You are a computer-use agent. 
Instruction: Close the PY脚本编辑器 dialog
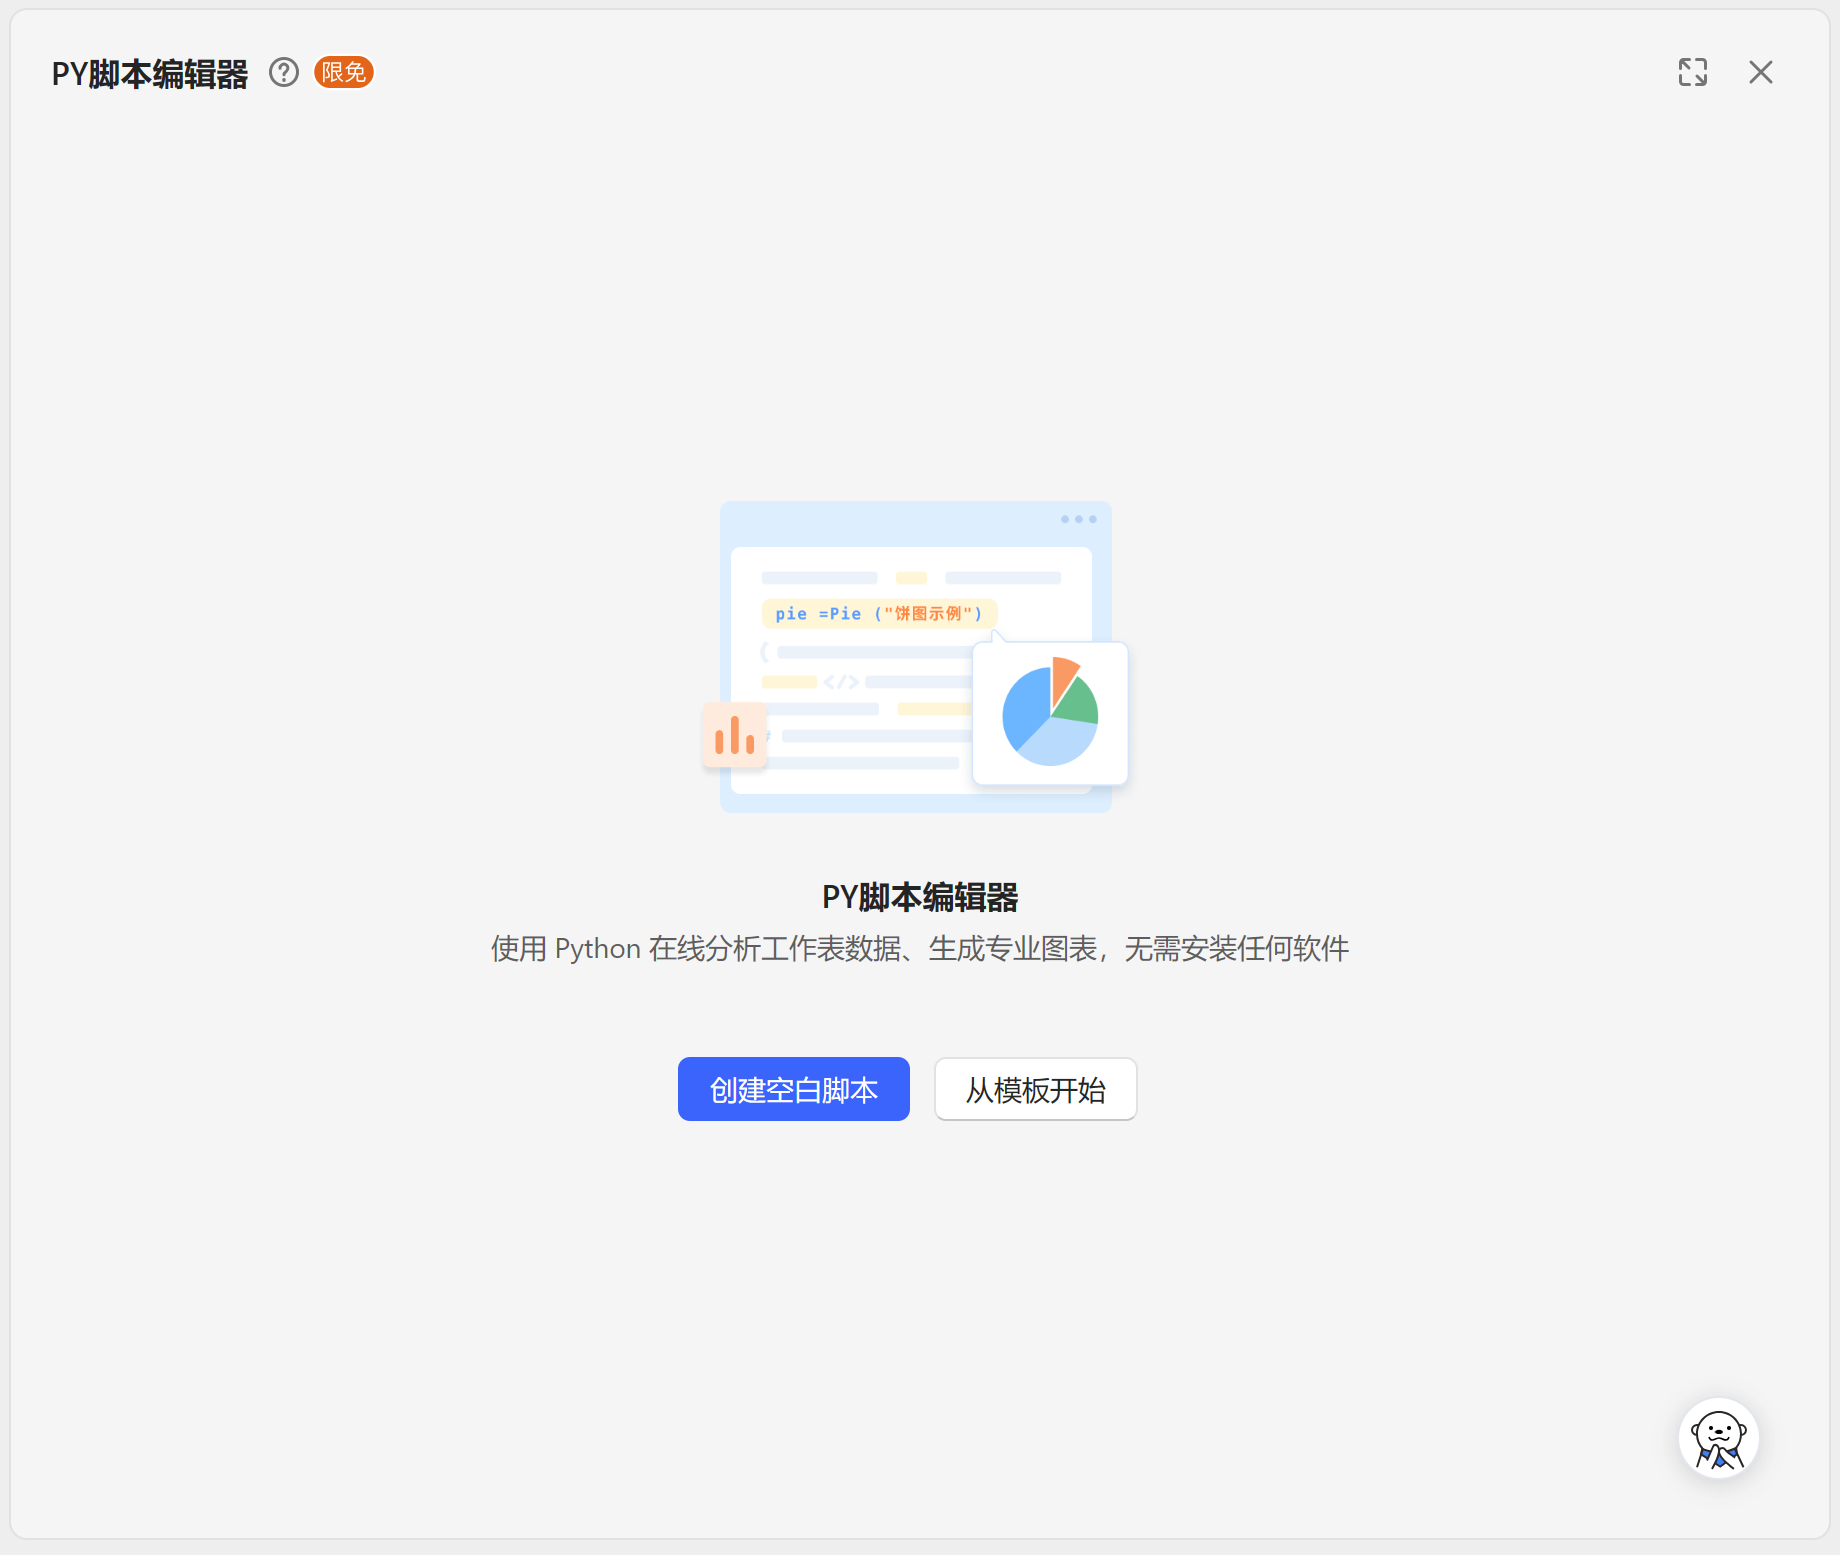click(1761, 72)
